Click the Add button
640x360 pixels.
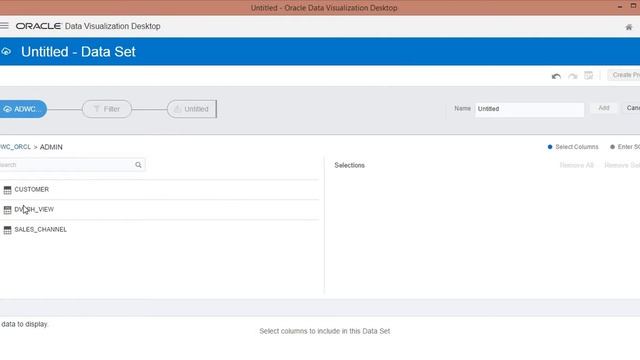tap(604, 108)
